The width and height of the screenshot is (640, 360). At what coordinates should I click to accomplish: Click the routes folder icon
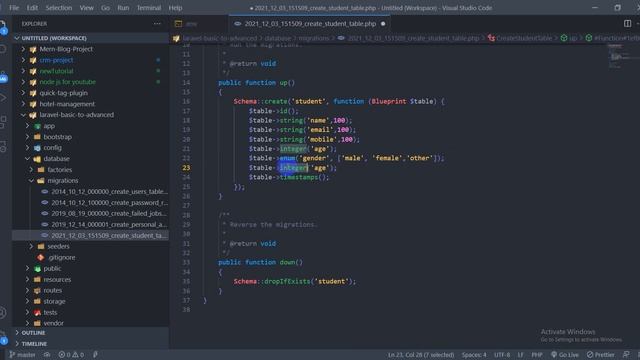pos(37,291)
